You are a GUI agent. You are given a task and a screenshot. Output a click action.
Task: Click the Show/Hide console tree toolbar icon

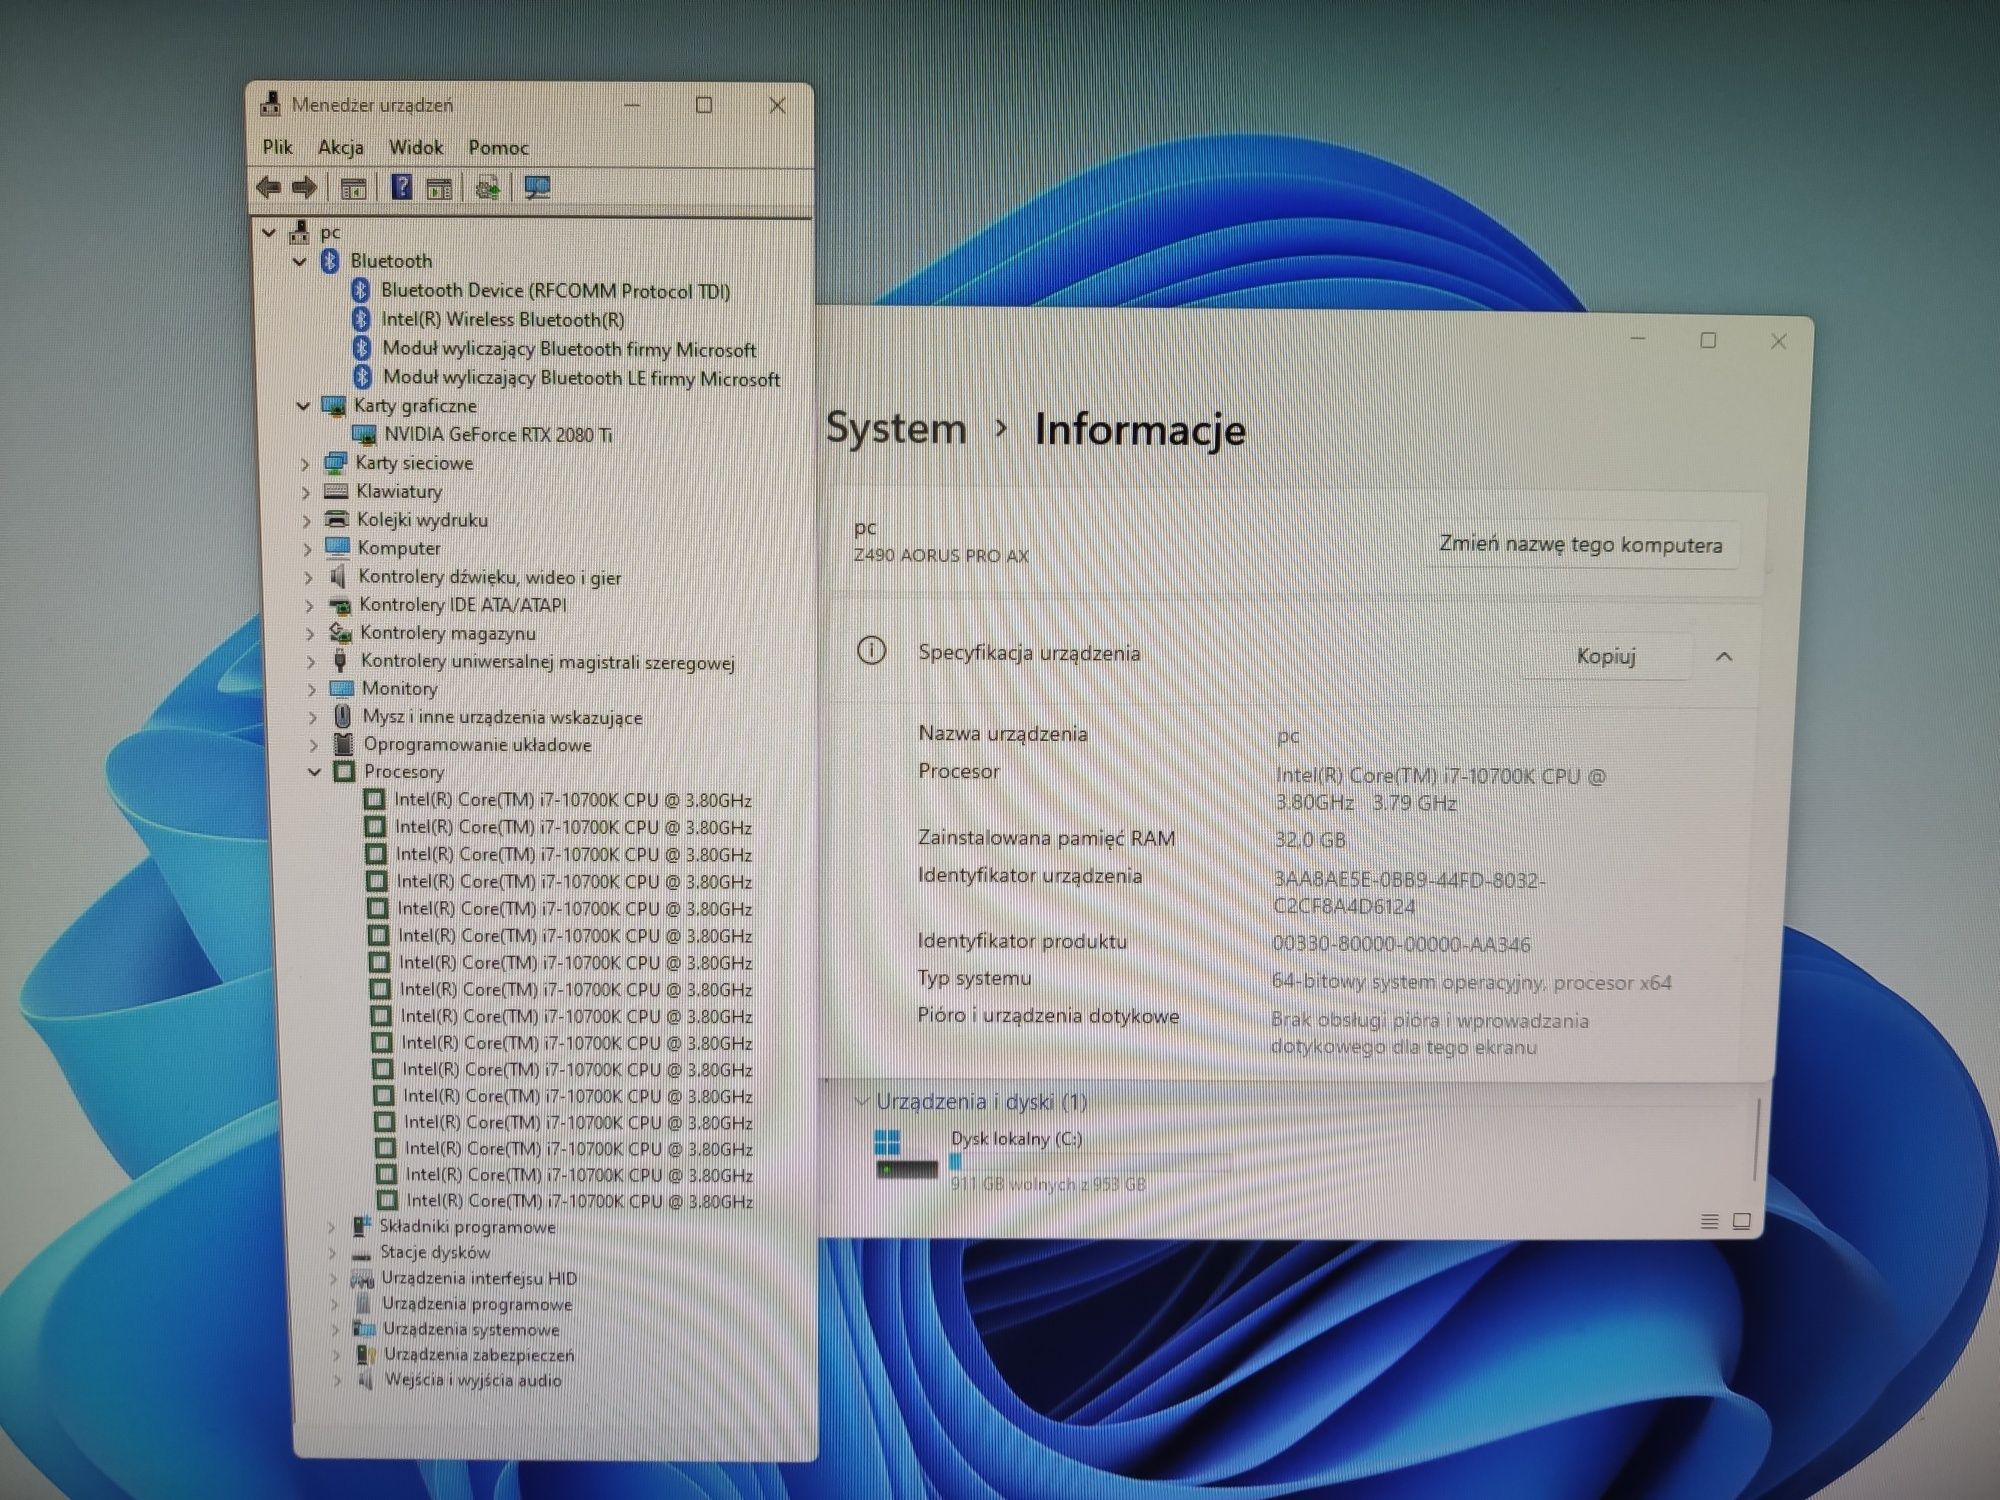pos(353,187)
